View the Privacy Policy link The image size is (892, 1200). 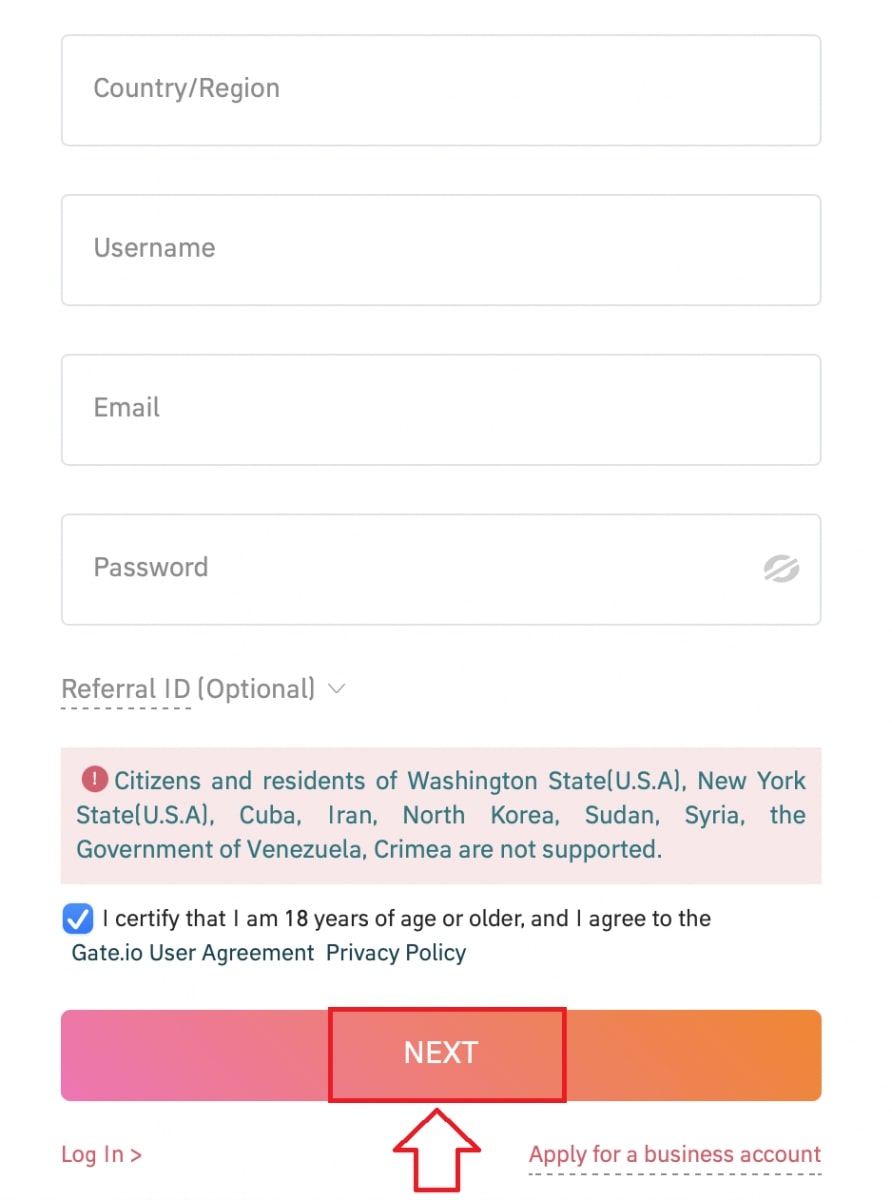(396, 953)
